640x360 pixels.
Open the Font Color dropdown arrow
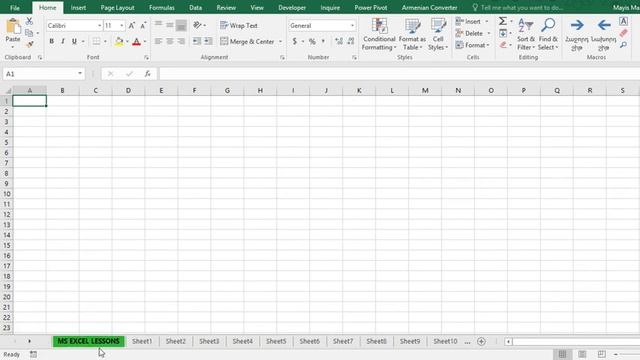(x=145, y=41)
